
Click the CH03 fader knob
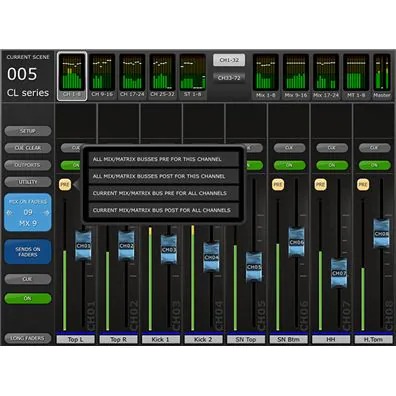click(x=169, y=250)
